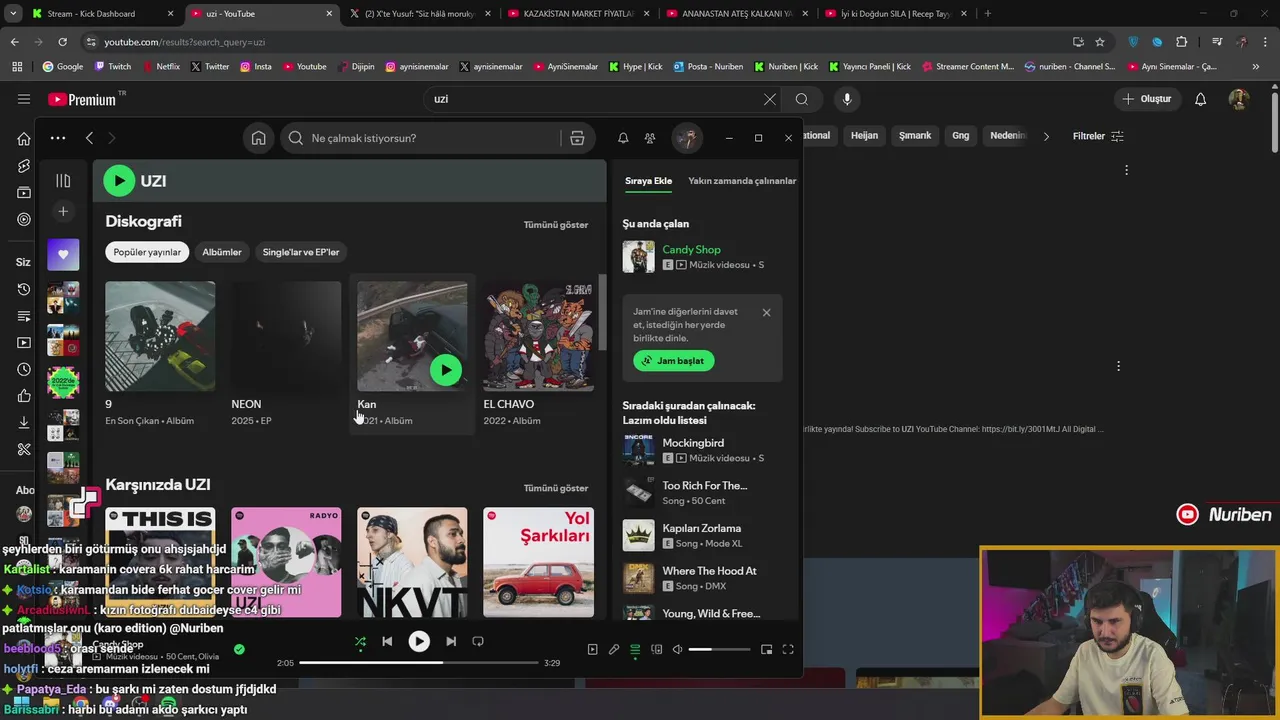Open lyrics microphone icon
The width and height of the screenshot is (1280, 720).
[x=614, y=650]
